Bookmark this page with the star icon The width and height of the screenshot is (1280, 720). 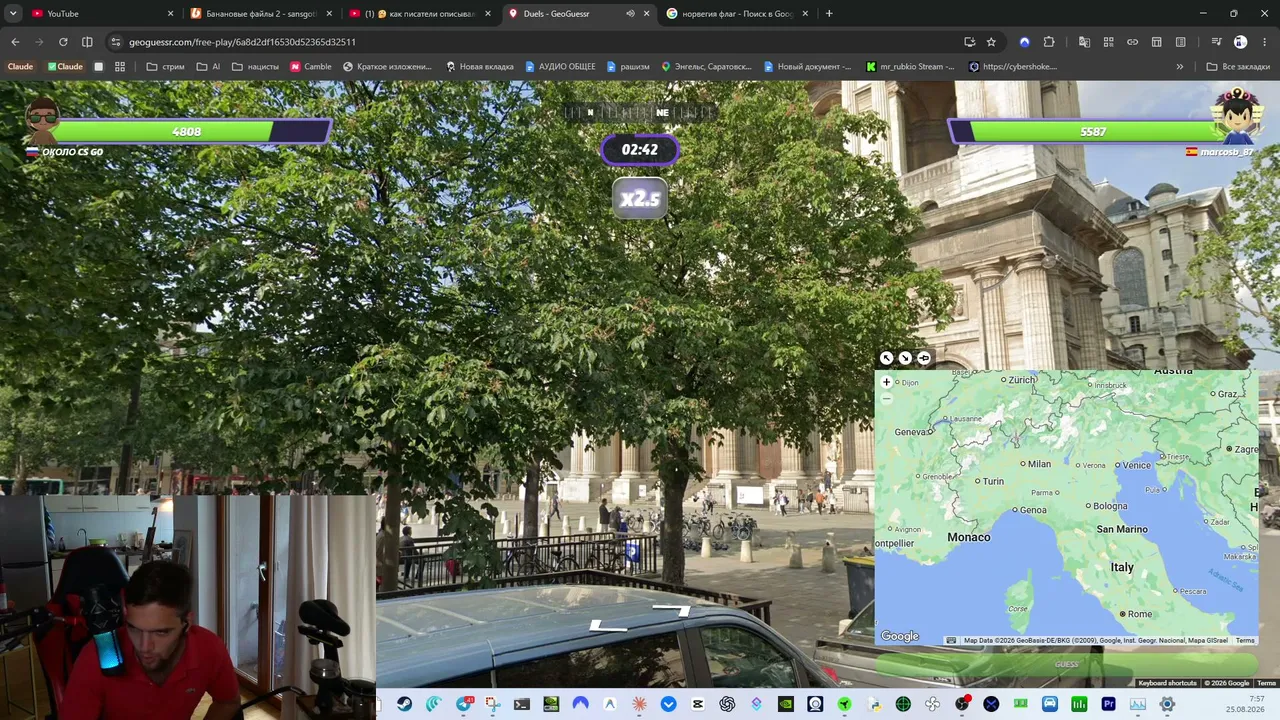[x=991, y=42]
